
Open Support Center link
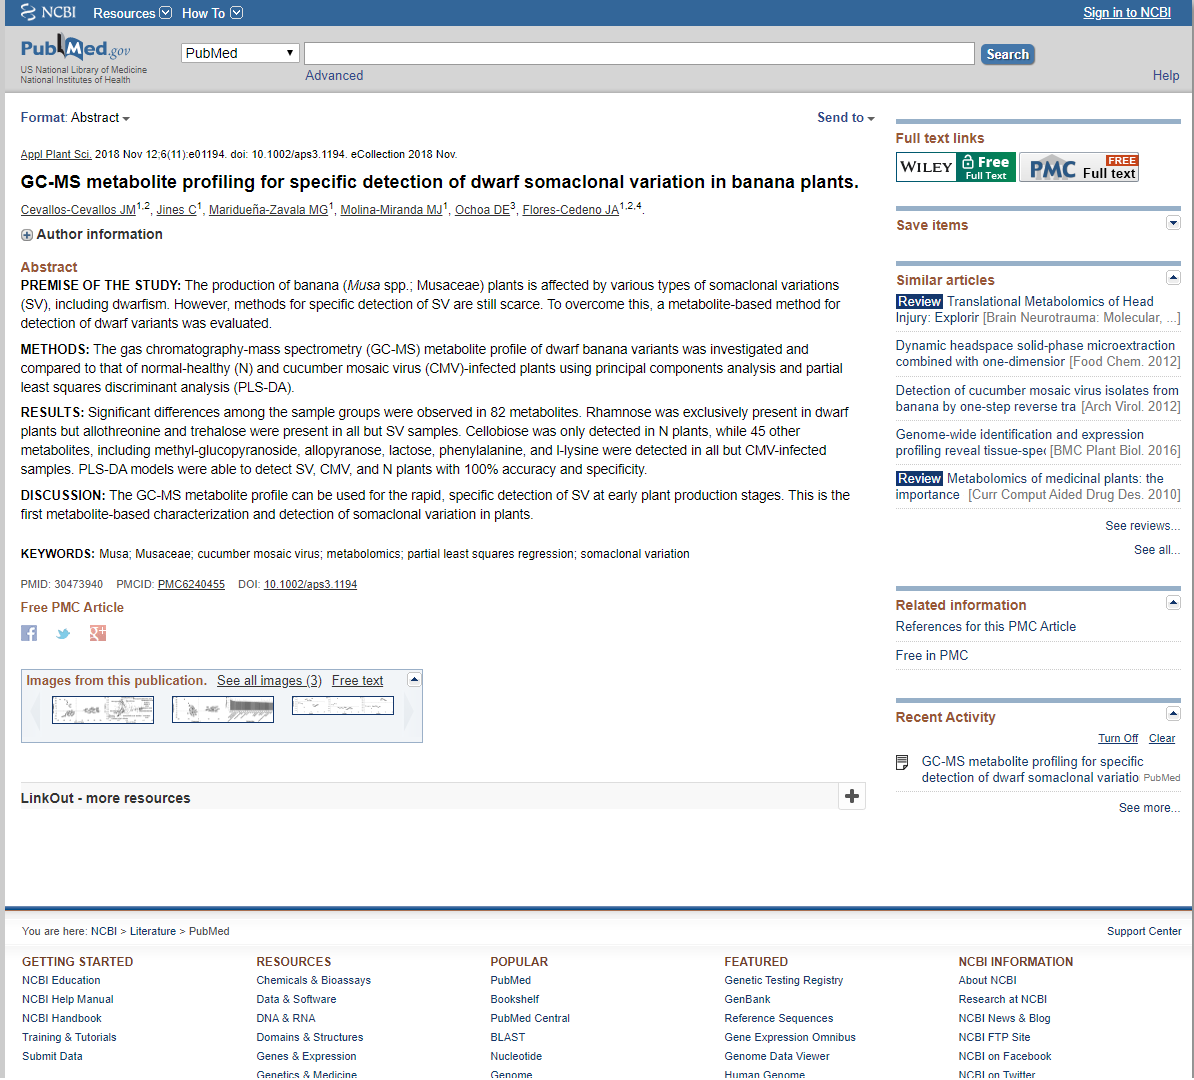click(x=1144, y=931)
